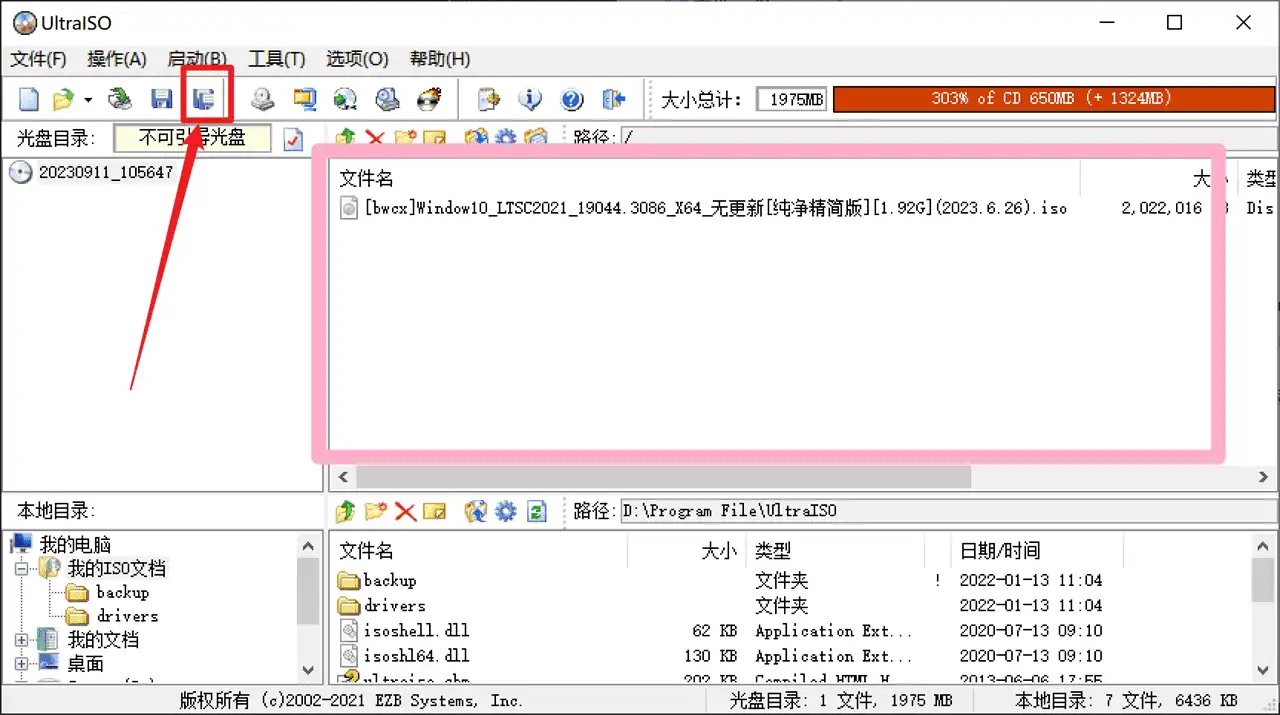
Task: Click the Save As icon in red box
Action: pyautogui.click(x=204, y=99)
